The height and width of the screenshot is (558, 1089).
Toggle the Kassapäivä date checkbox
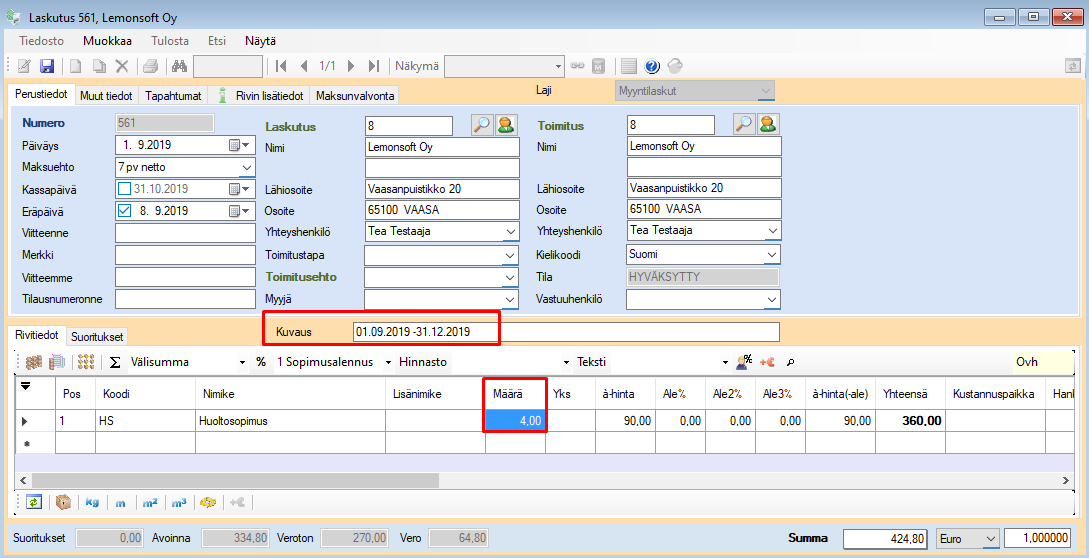point(124,189)
